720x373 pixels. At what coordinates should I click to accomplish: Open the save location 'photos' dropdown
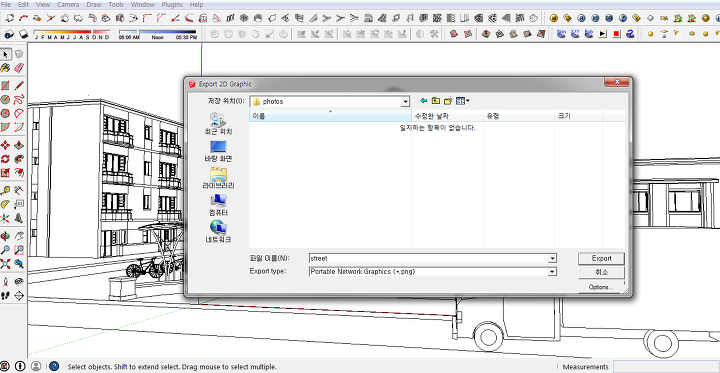coord(405,102)
